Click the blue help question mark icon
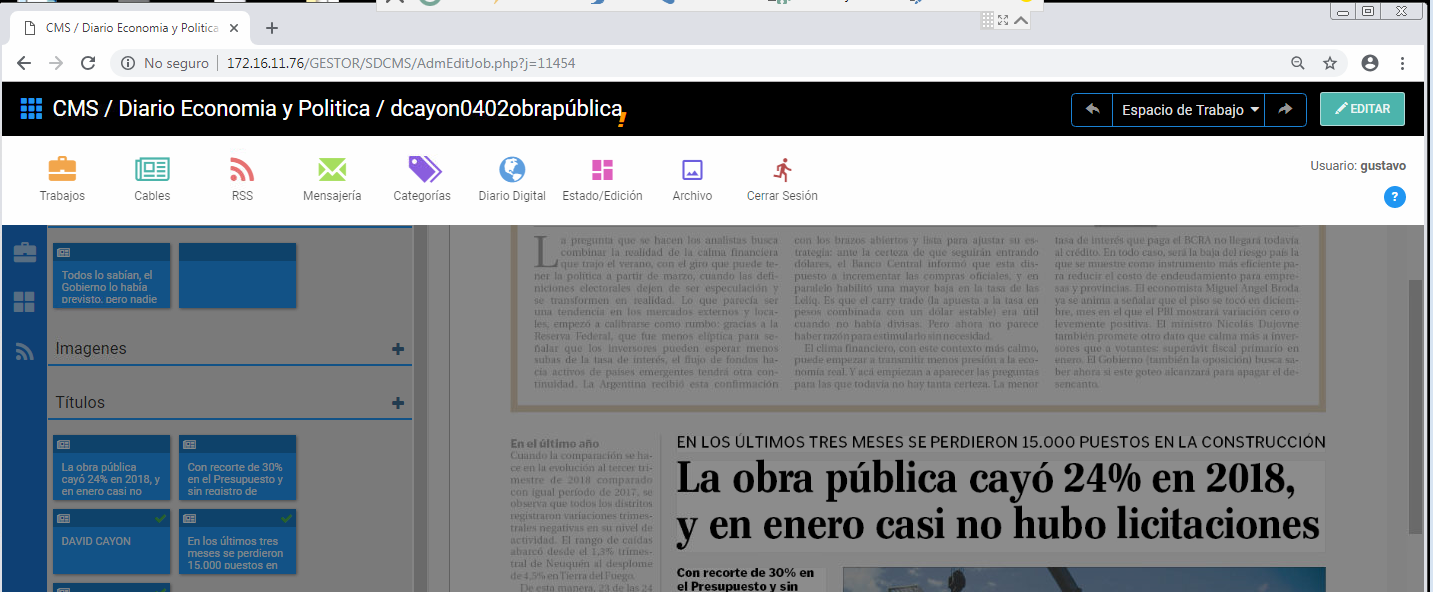1433x592 pixels. [1395, 197]
